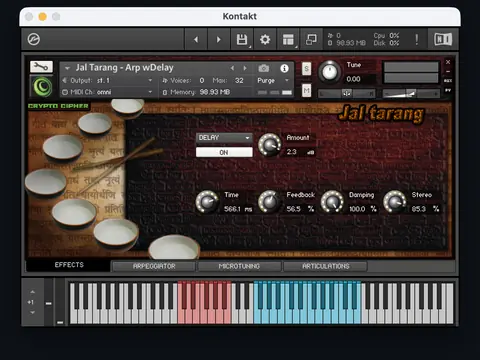
Task: Click the Stereo value 85.3 %
Action: 425,209
